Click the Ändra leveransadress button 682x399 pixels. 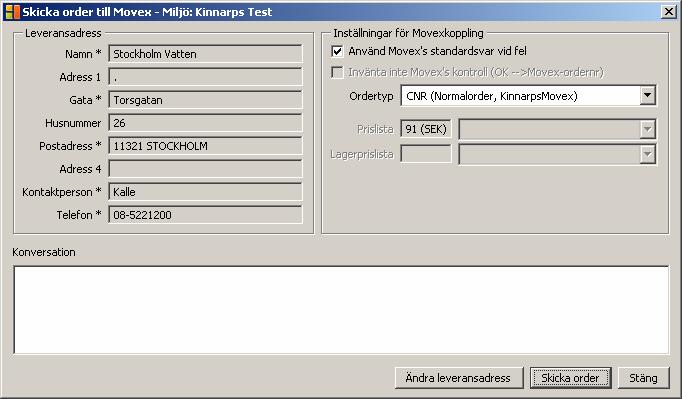point(459,378)
